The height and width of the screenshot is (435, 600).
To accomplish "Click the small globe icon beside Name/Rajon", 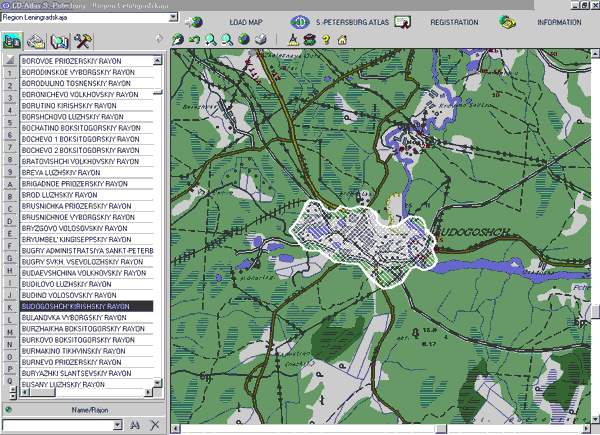I will pos(8,410).
